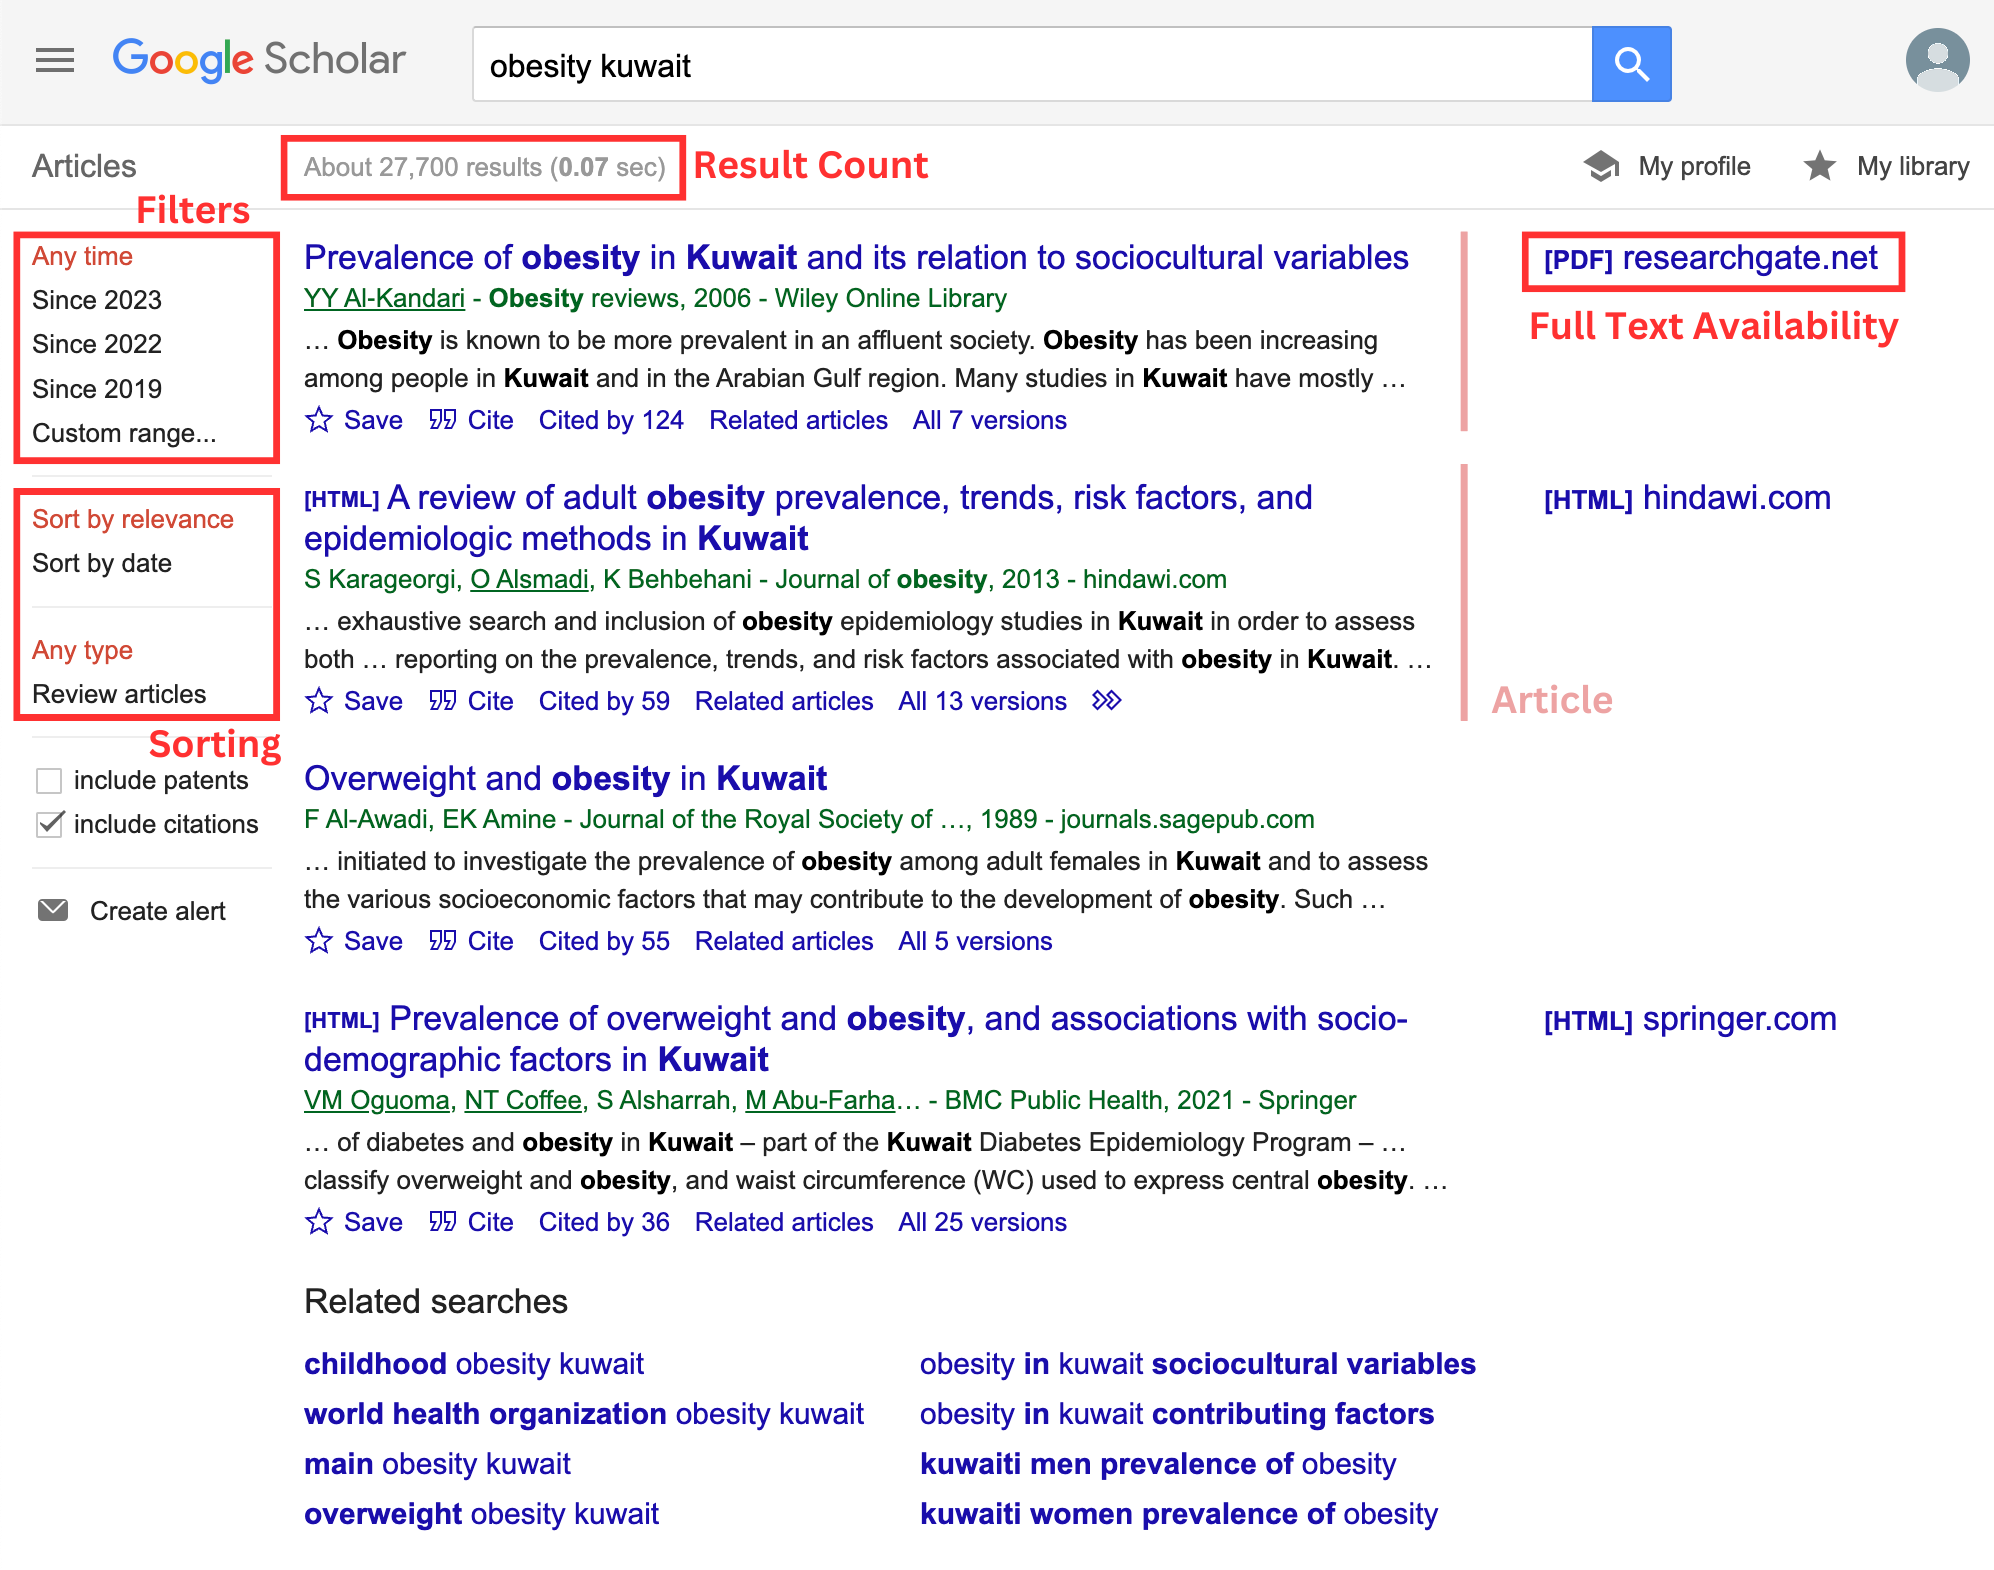The width and height of the screenshot is (1994, 1570).
Task: Enable the include patents checkbox
Action: pos(49,780)
